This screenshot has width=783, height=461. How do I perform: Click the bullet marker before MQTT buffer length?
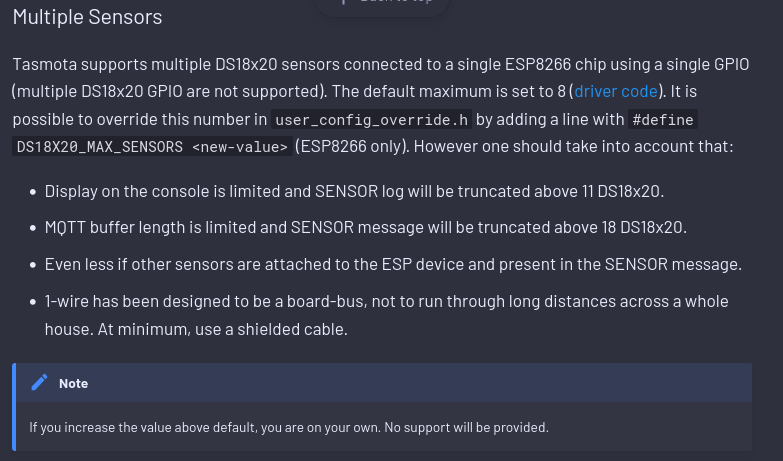[33, 228]
